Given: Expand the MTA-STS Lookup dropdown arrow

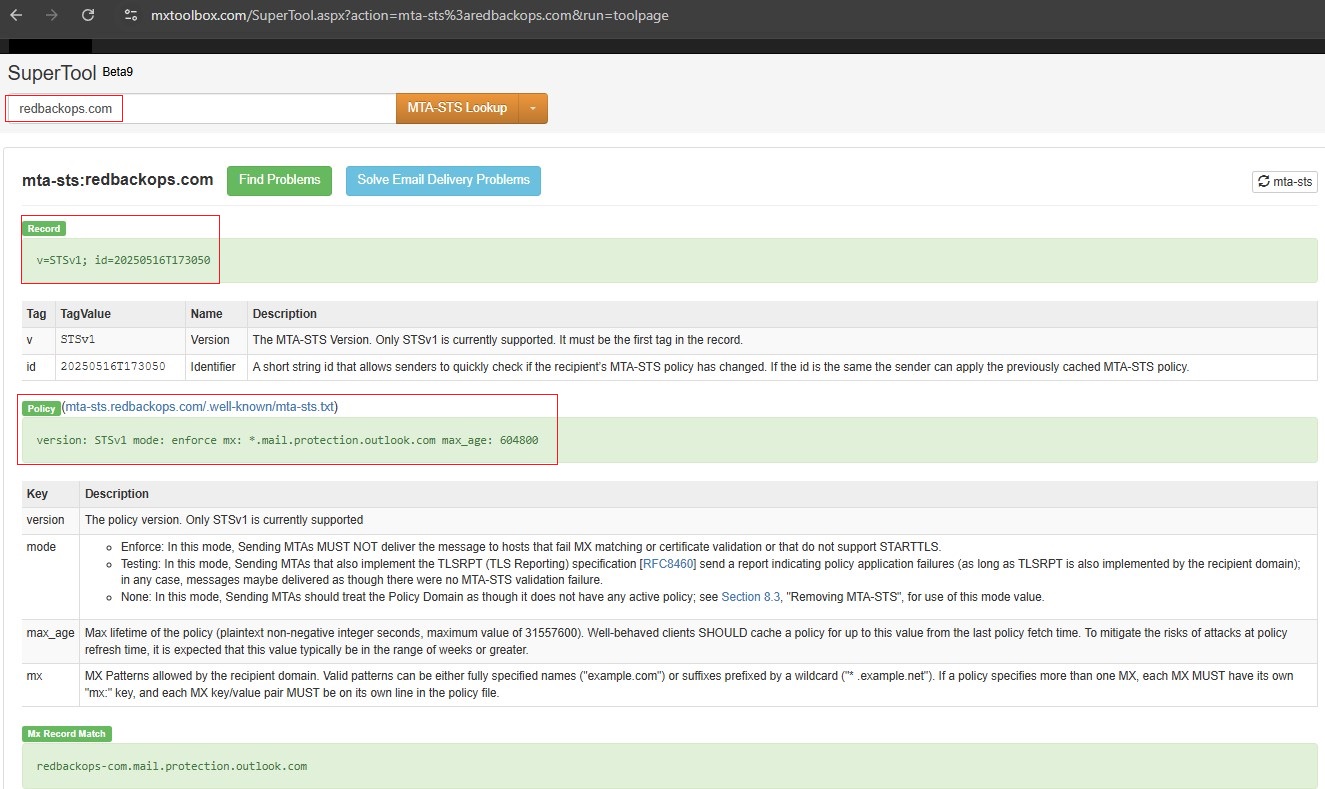Looking at the screenshot, I should coord(533,108).
